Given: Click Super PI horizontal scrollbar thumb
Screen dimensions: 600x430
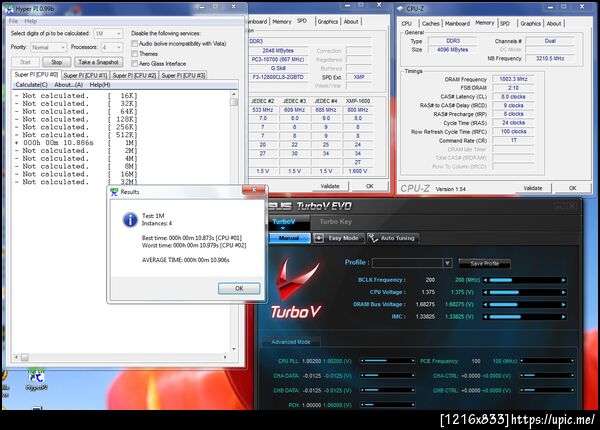Looking at the screenshot, I should (24, 357).
